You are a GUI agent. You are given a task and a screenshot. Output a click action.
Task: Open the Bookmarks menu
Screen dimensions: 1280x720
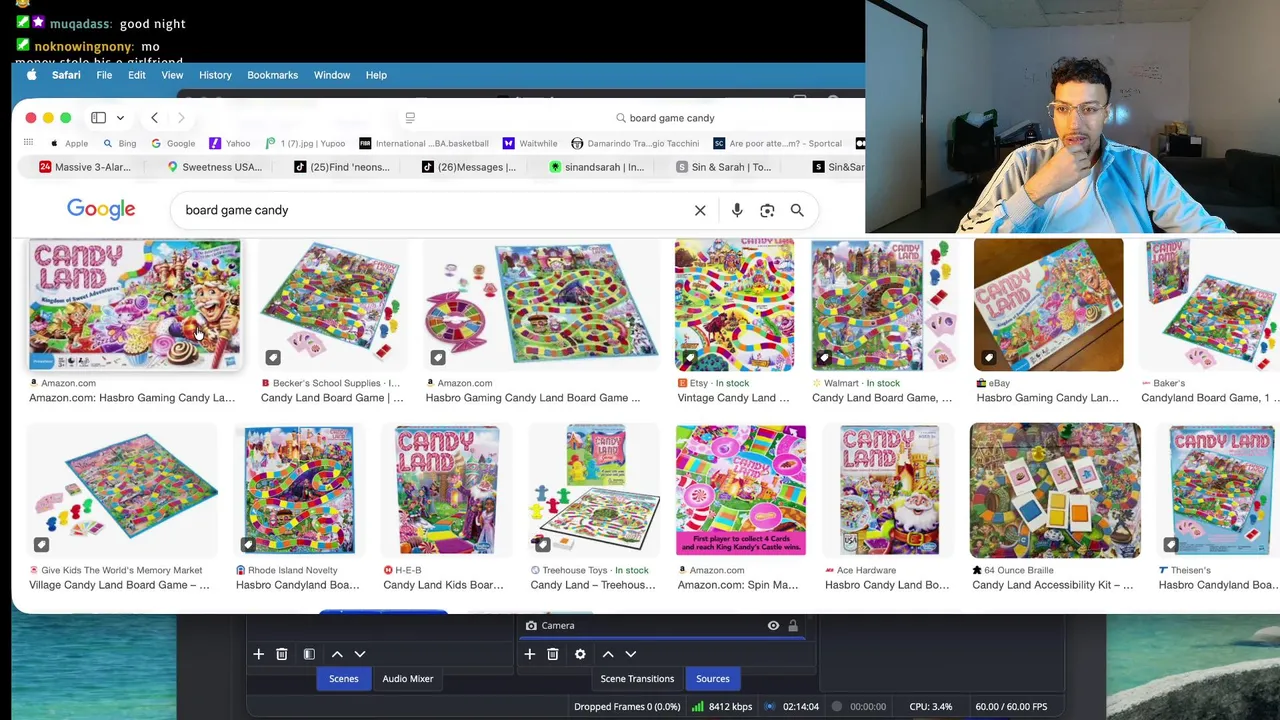click(x=272, y=75)
